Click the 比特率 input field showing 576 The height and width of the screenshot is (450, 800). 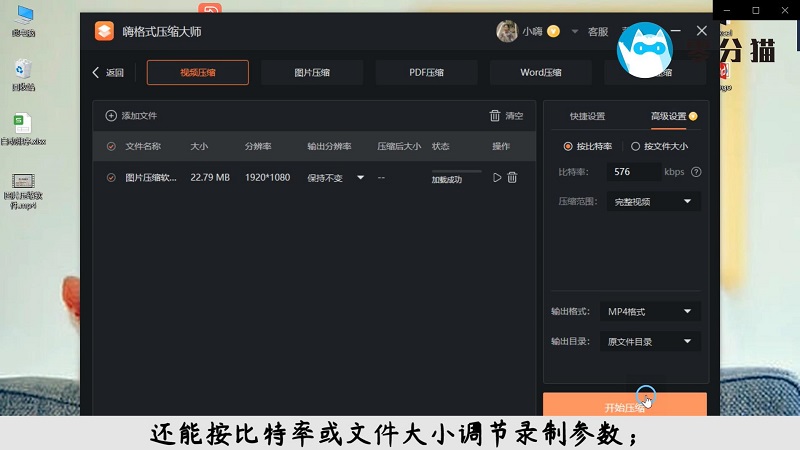[630, 172]
